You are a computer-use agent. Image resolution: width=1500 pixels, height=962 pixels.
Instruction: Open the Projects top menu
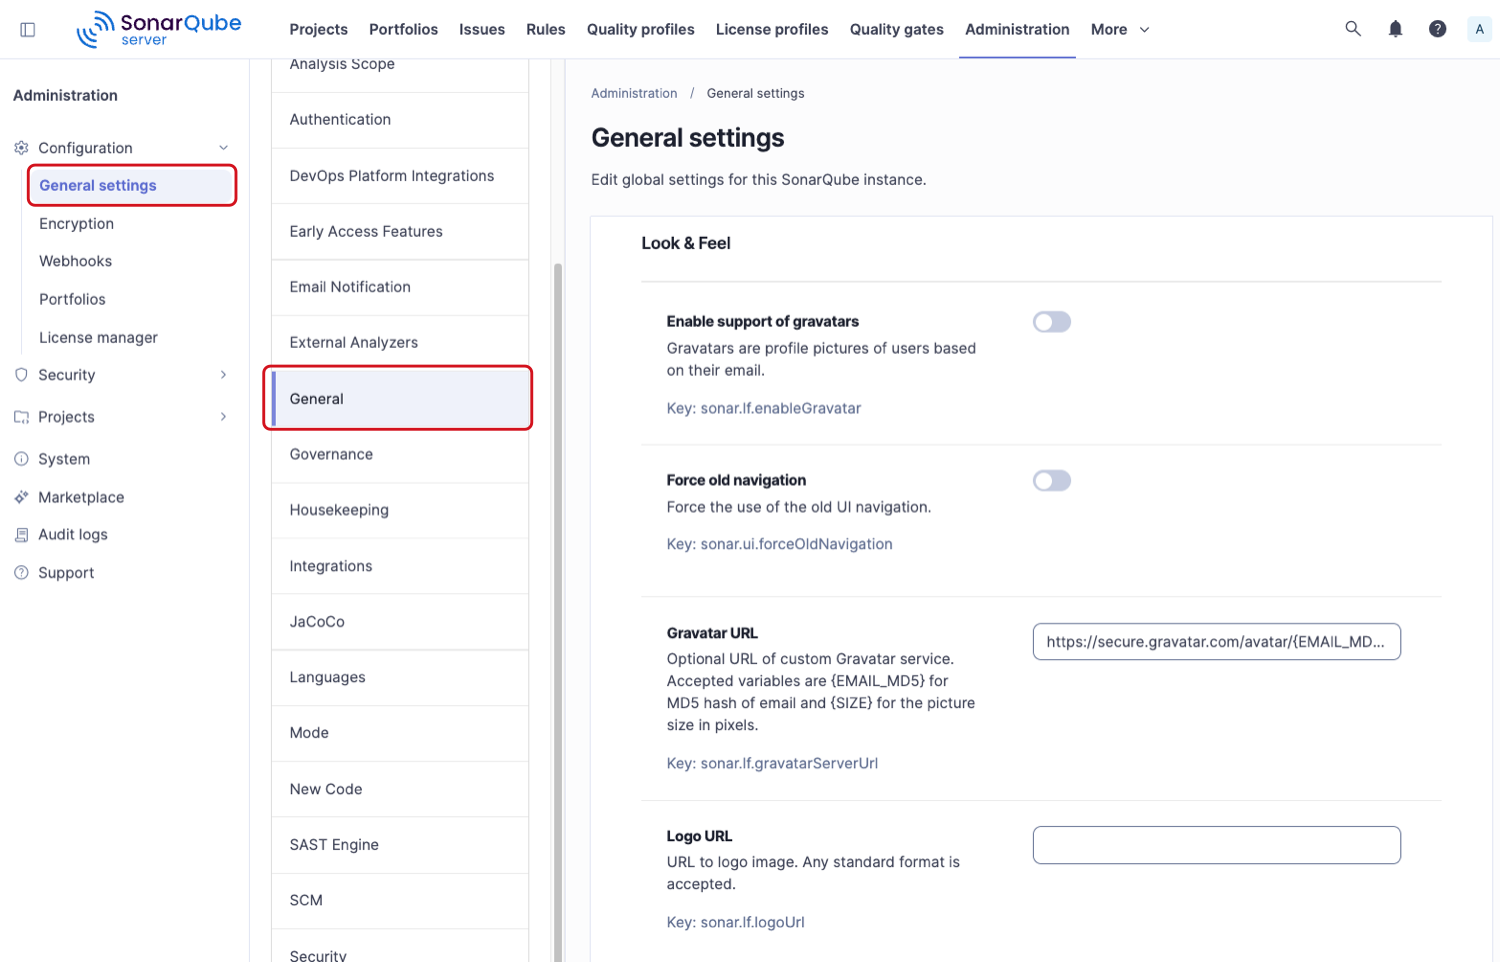coord(319,29)
